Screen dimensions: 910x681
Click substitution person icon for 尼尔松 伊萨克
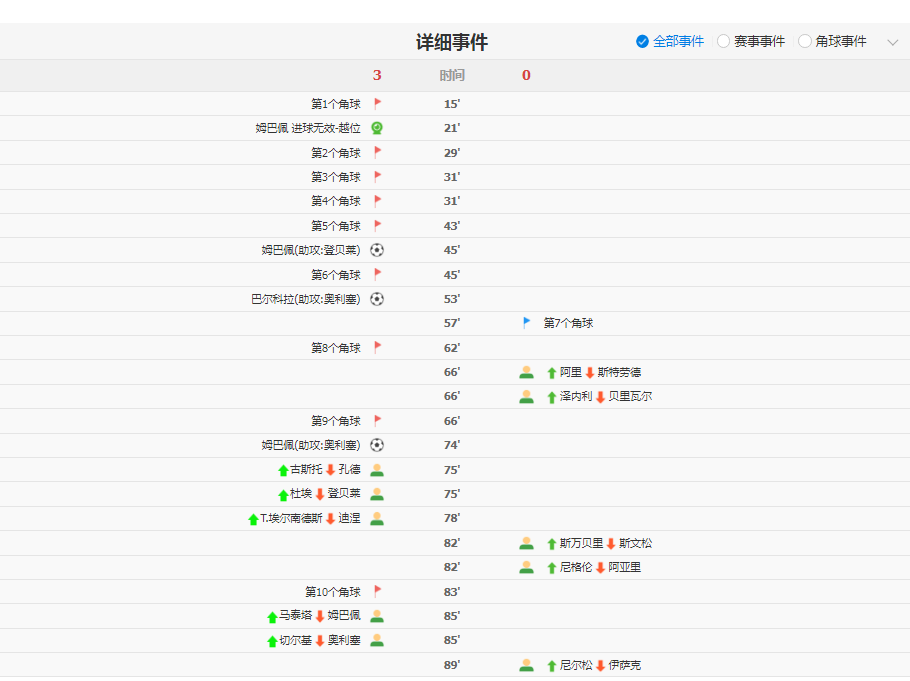(x=526, y=665)
